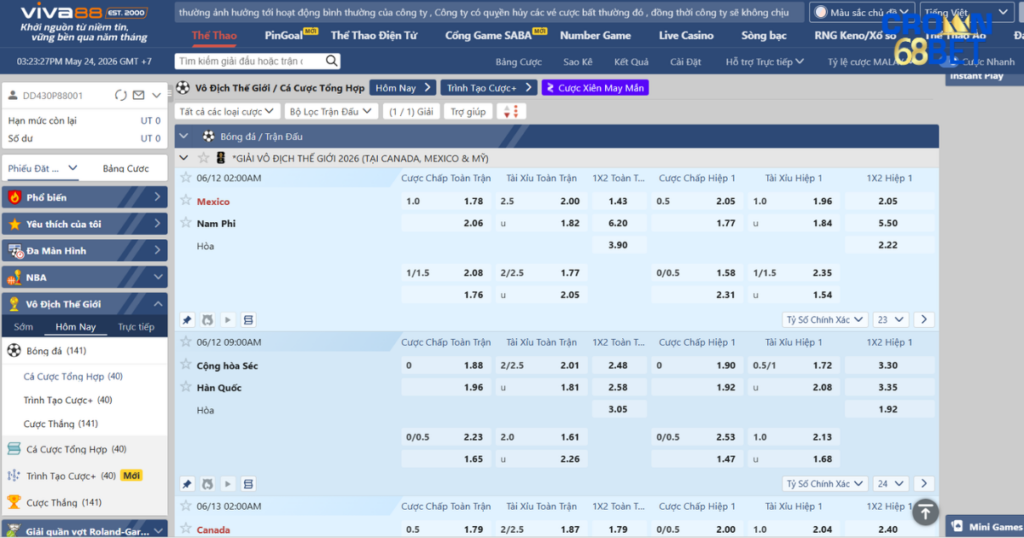Image resolution: width=1024 pixels, height=538 pixels.
Task: Click next arrow beside the 23 dropdown
Action: click(923, 320)
